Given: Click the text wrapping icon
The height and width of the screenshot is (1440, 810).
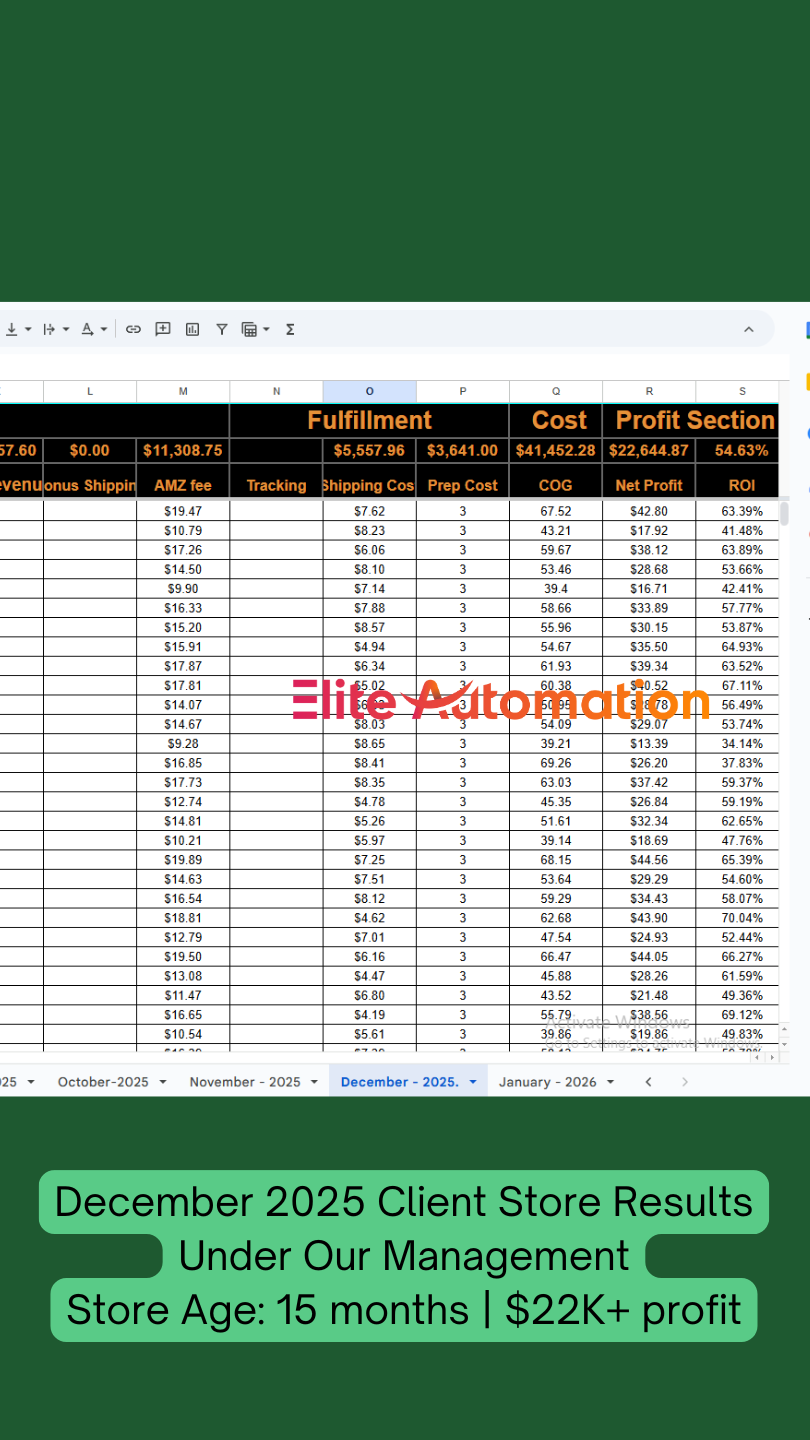Looking at the screenshot, I should pyautogui.click(x=48, y=329).
